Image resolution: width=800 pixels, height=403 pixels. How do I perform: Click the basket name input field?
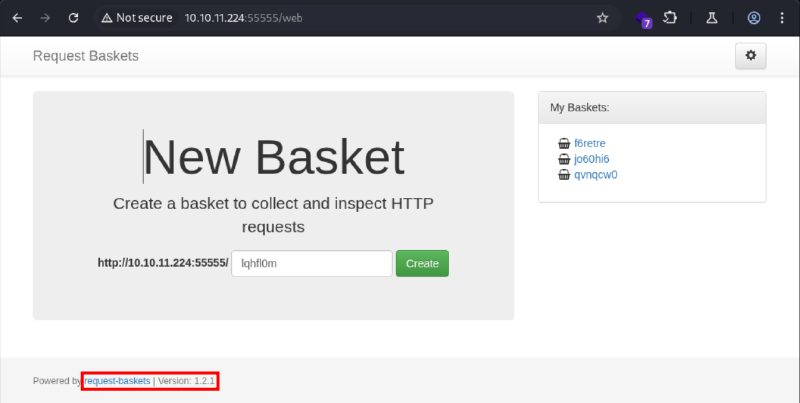coord(312,263)
